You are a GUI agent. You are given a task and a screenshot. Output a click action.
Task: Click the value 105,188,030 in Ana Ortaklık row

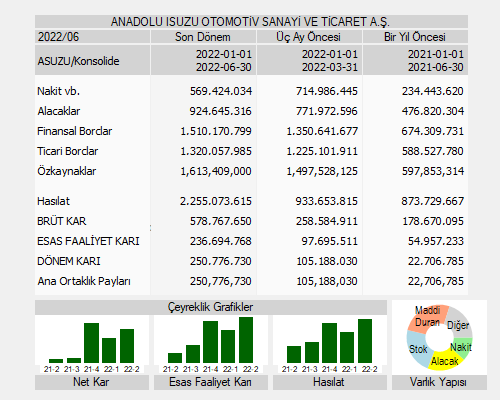tap(327, 281)
